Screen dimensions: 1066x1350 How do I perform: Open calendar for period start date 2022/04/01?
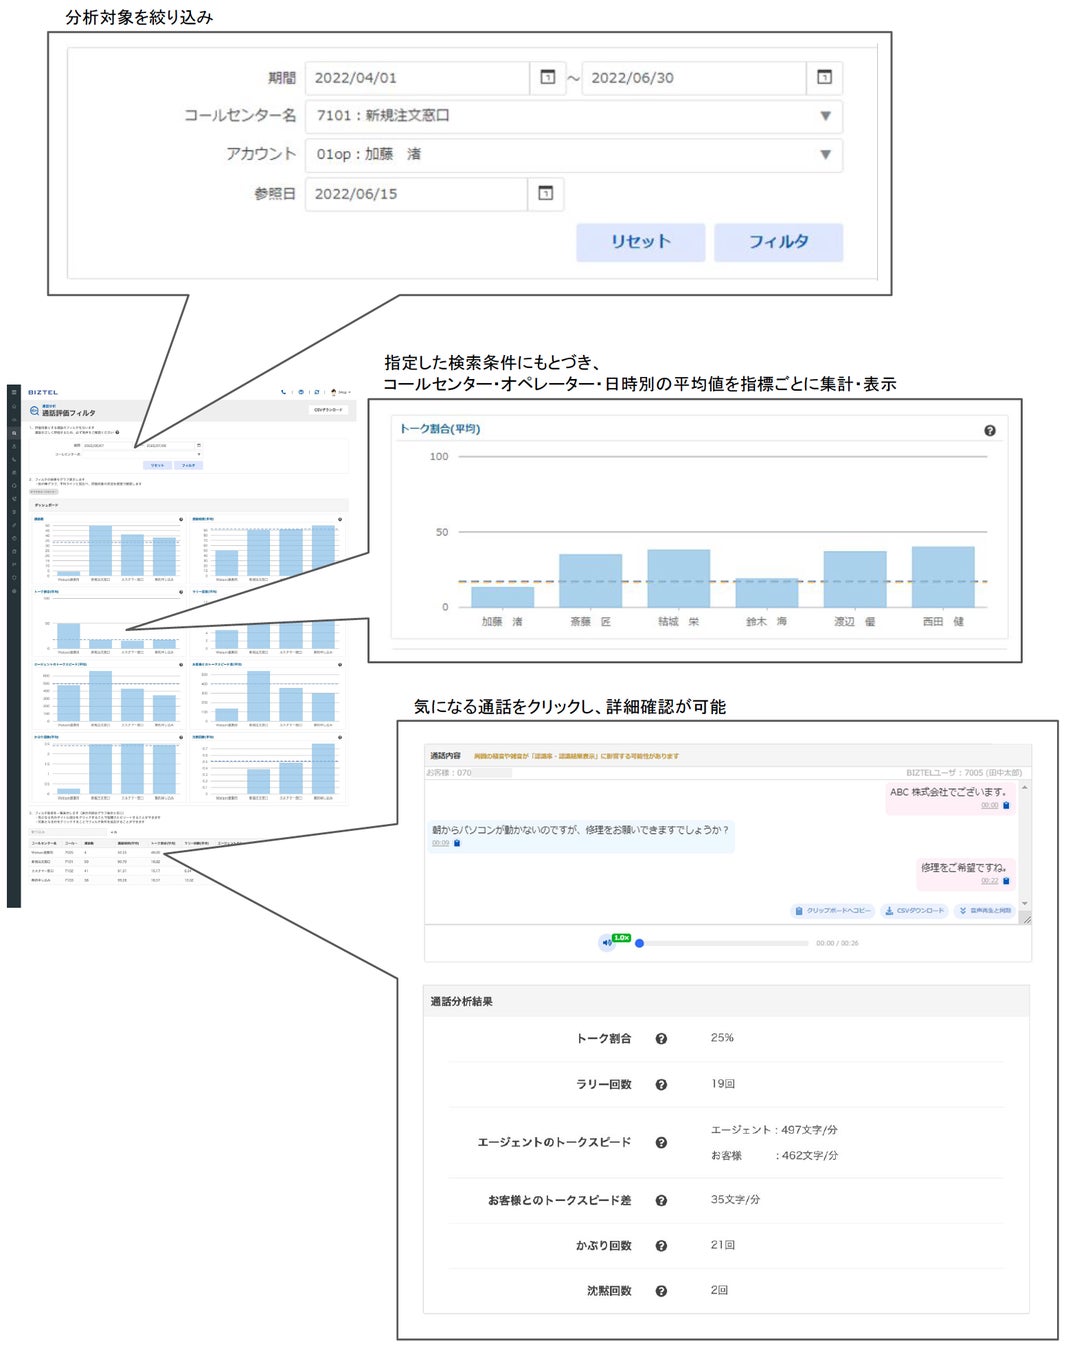[547, 77]
